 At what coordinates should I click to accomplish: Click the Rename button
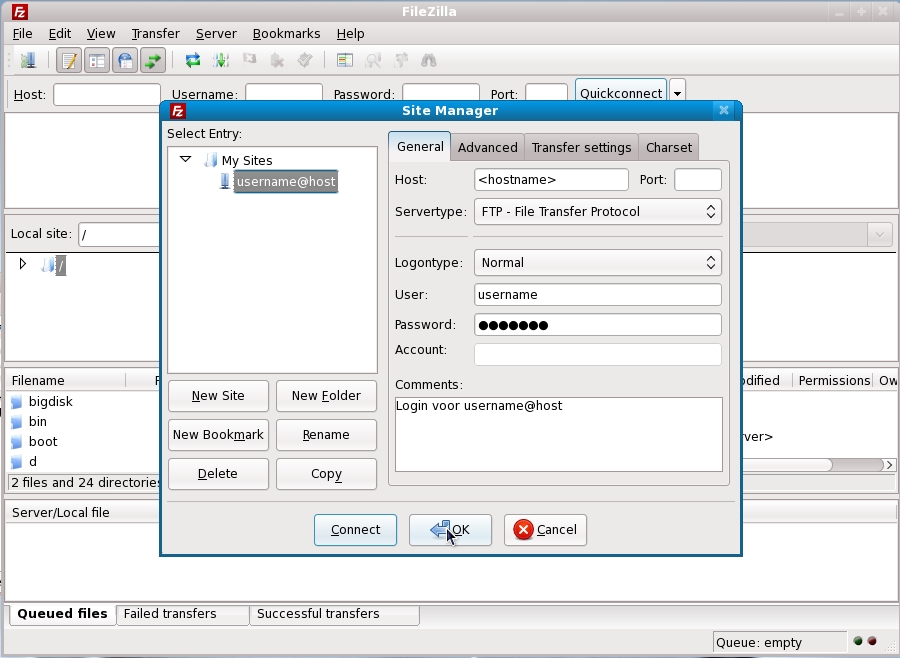coord(326,435)
